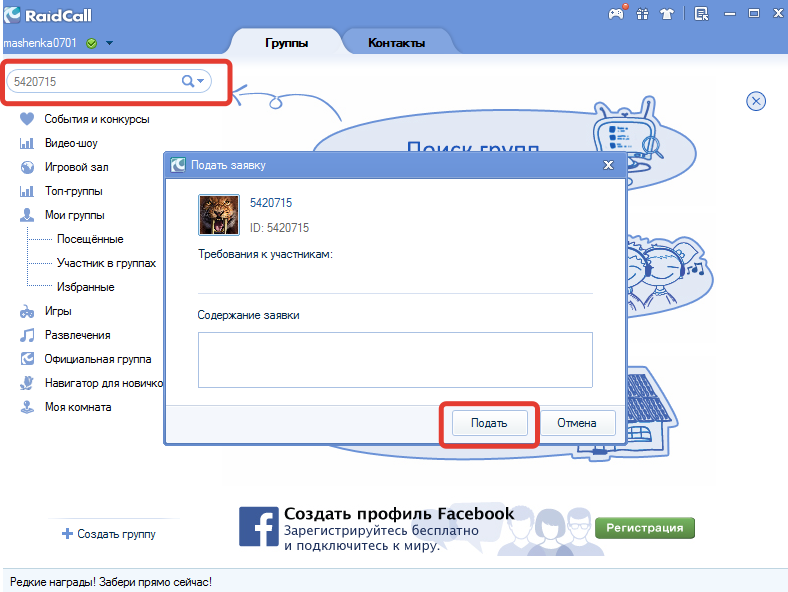Select Избранные under my groups
Image resolution: width=788 pixels, height=592 pixels.
click(x=85, y=287)
